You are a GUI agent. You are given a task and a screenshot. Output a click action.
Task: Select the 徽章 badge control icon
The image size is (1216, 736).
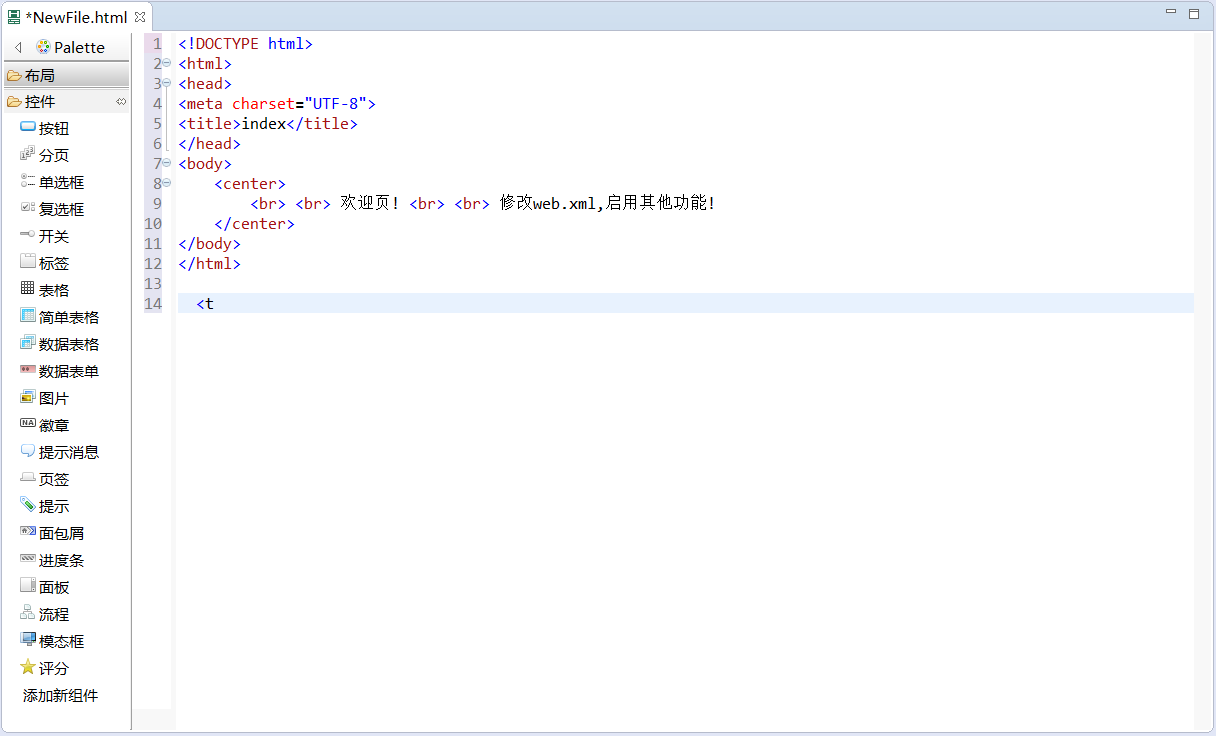click(x=28, y=425)
